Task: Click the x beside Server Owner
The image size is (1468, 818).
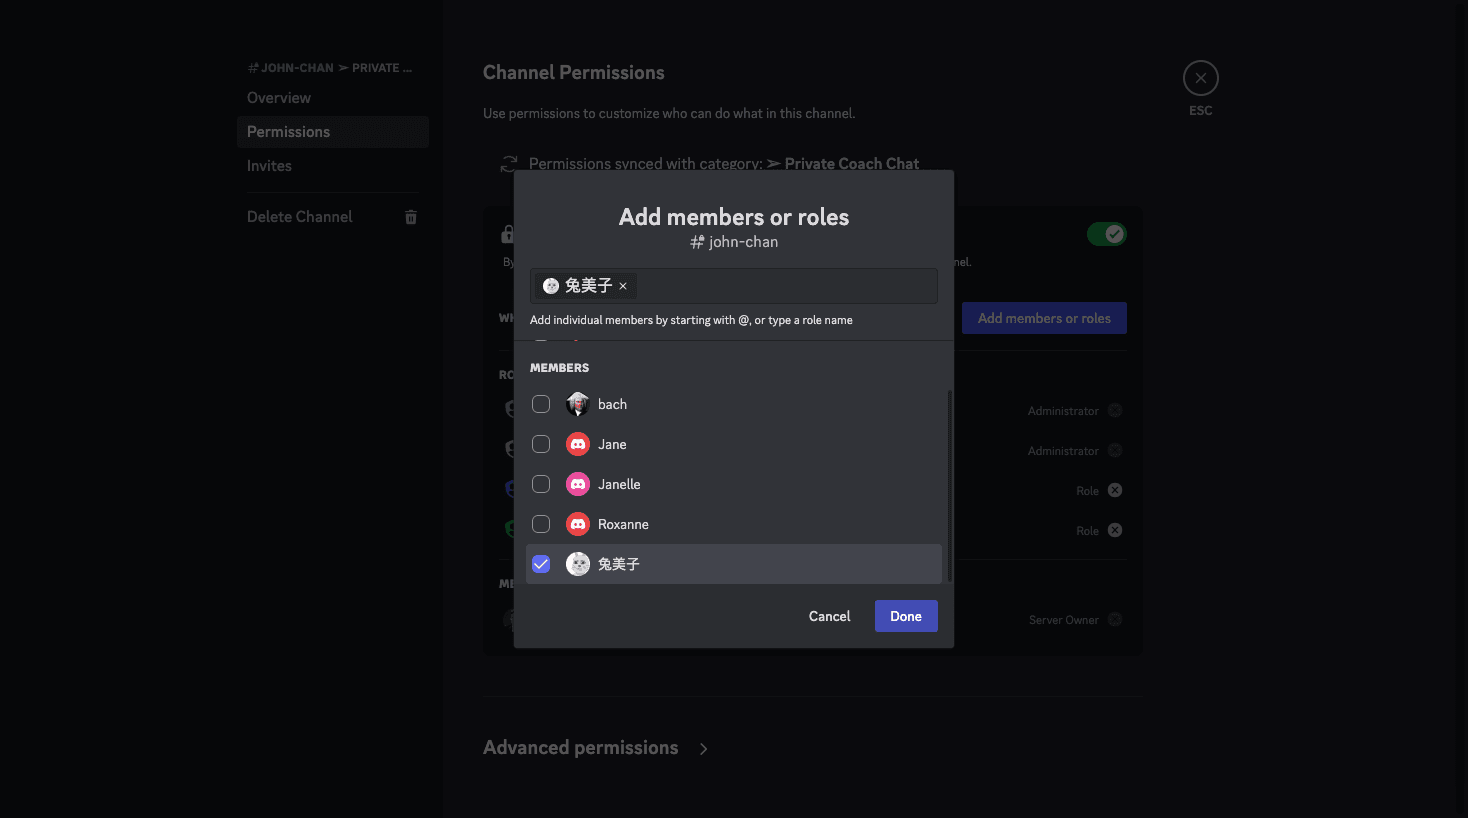Action: click(1115, 619)
